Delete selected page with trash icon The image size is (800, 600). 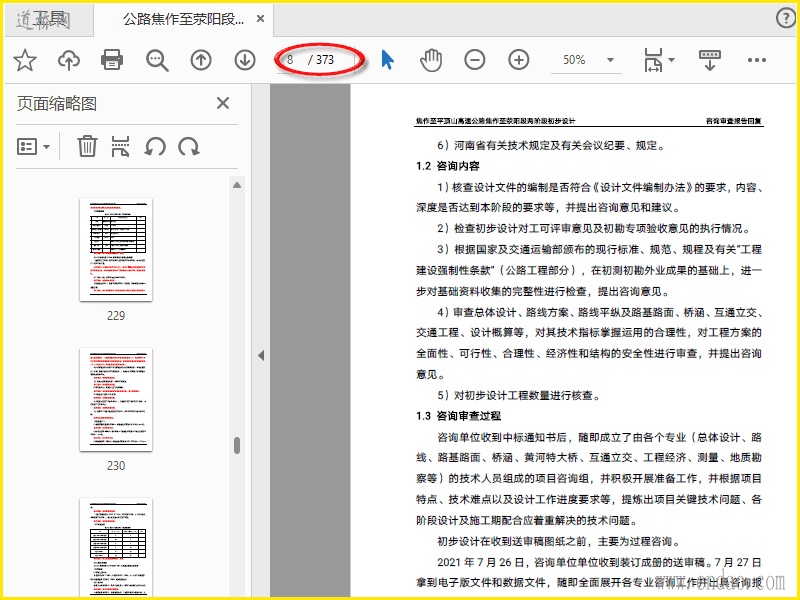click(87, 146)
